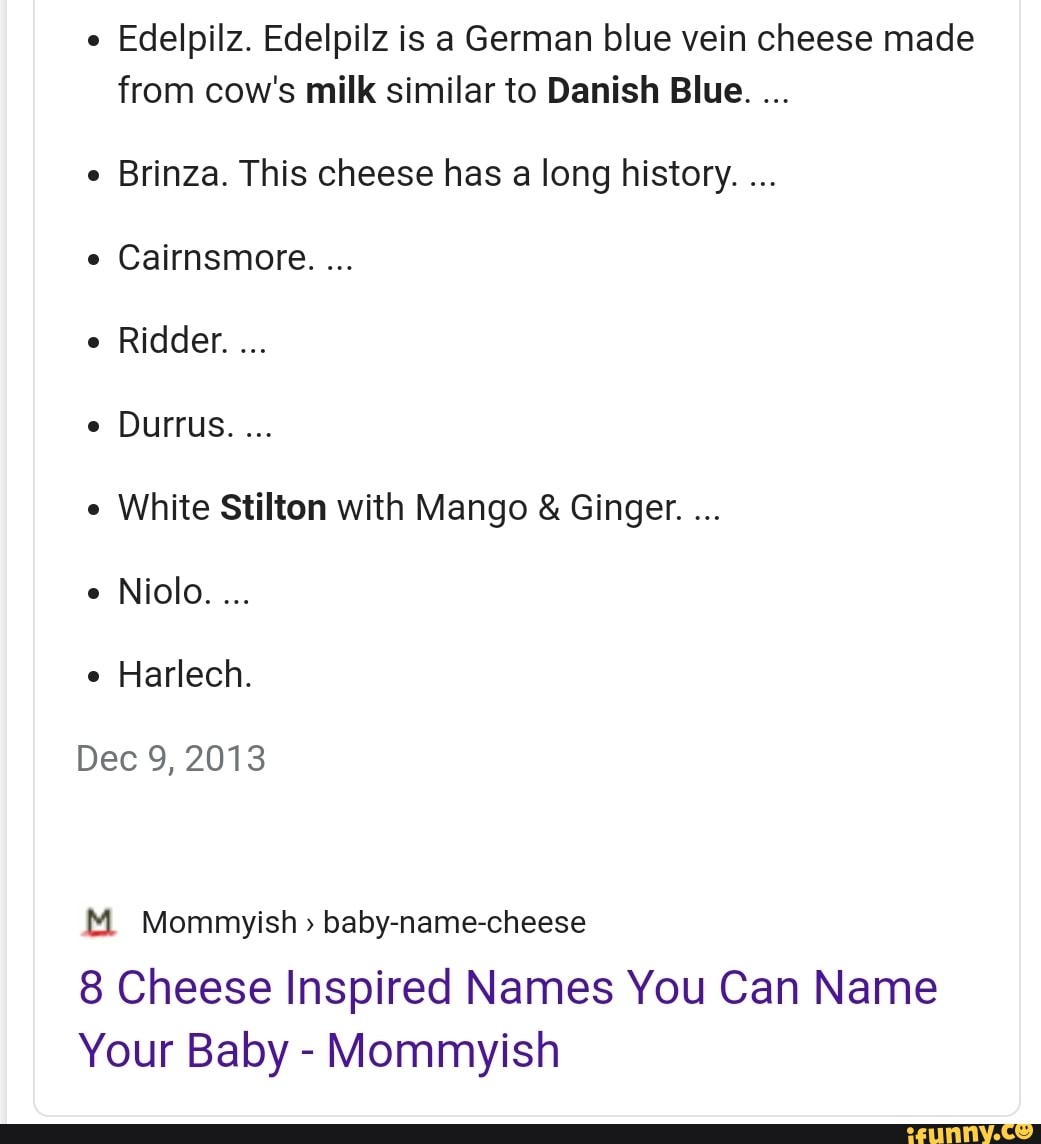Select the Ridder list item
The width and height of the screenshot is (1041, 1144).
point(172,341)
